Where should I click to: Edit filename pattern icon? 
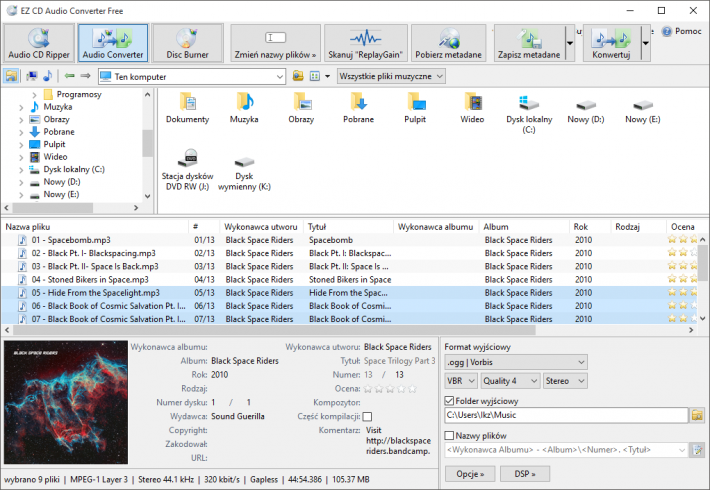(x=697, y=450)
